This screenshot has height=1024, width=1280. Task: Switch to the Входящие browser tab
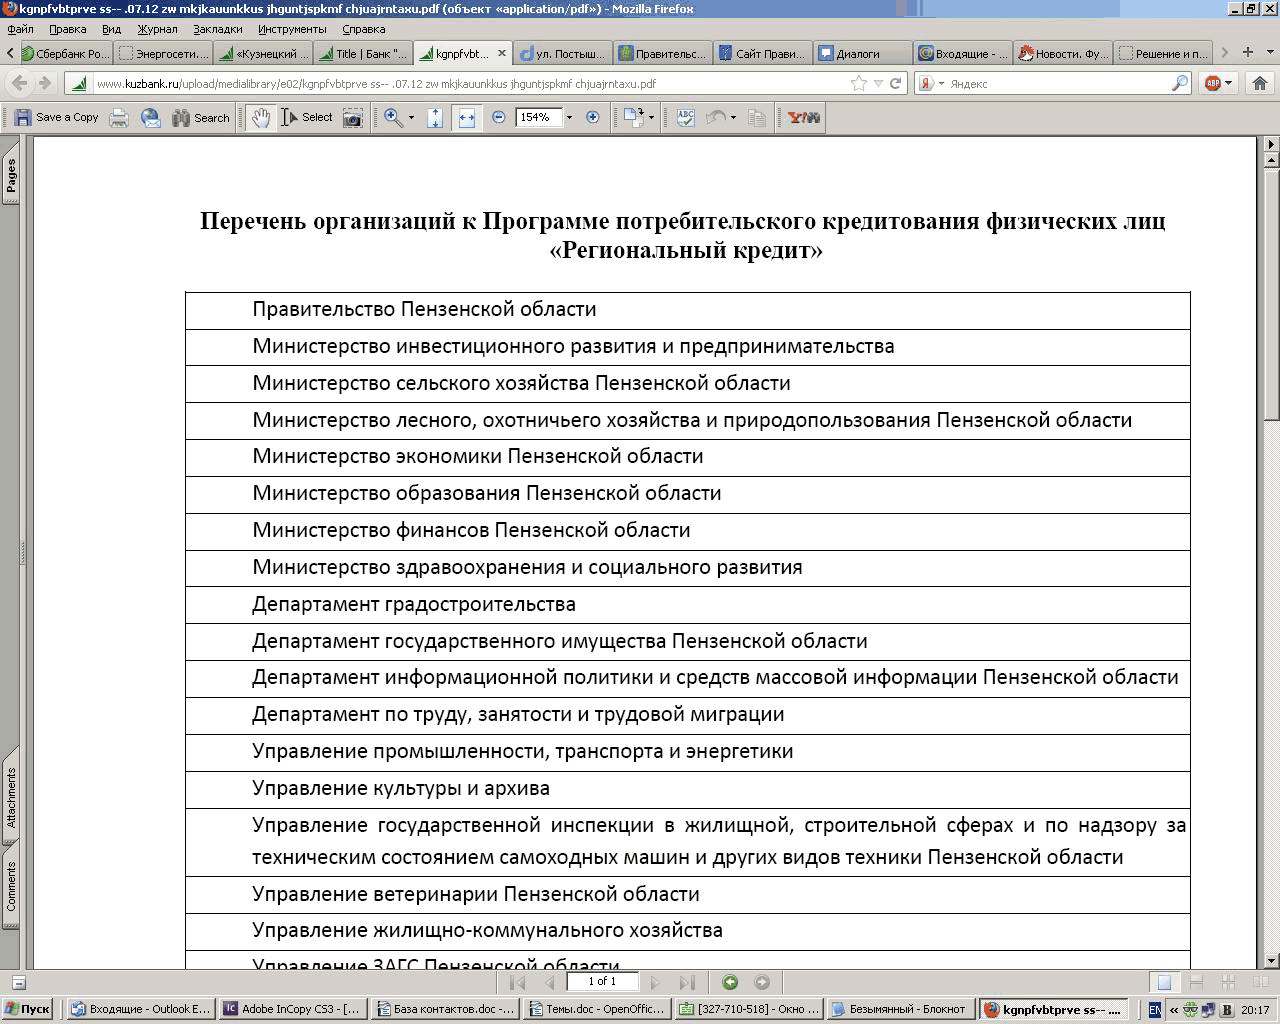(x=963, y=53)
